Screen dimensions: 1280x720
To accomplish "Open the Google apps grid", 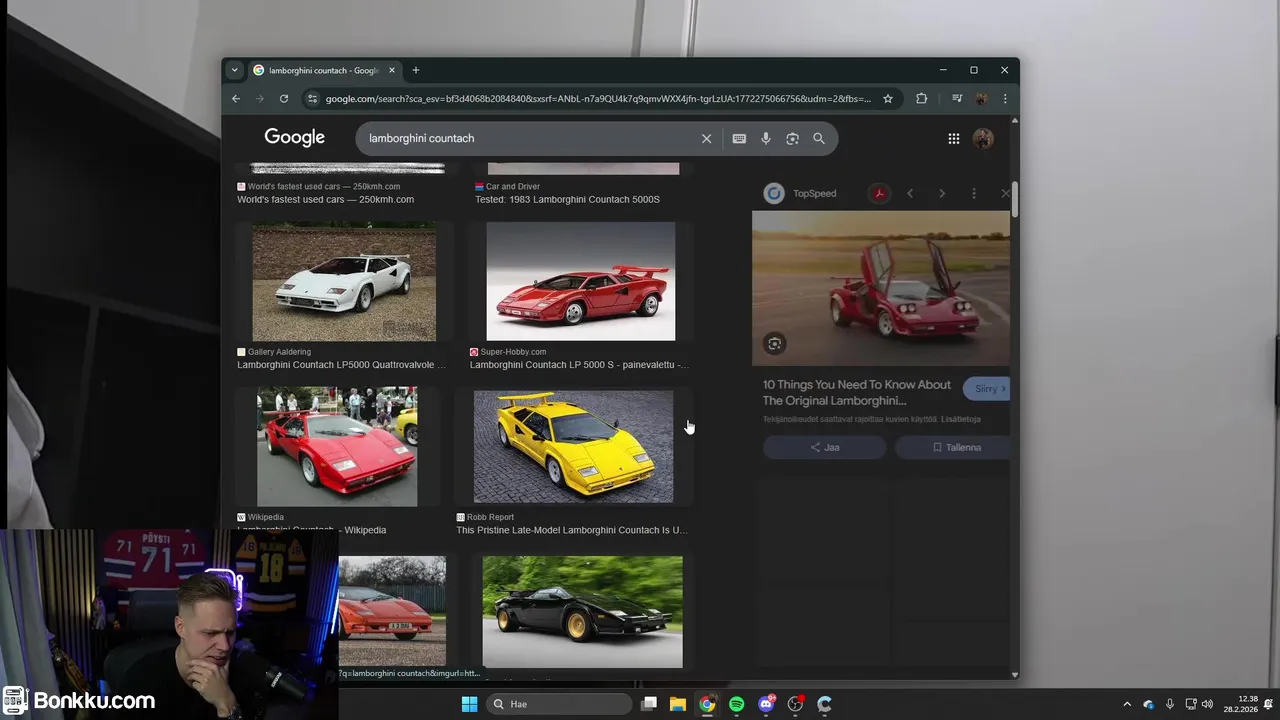I will point(954,139).
